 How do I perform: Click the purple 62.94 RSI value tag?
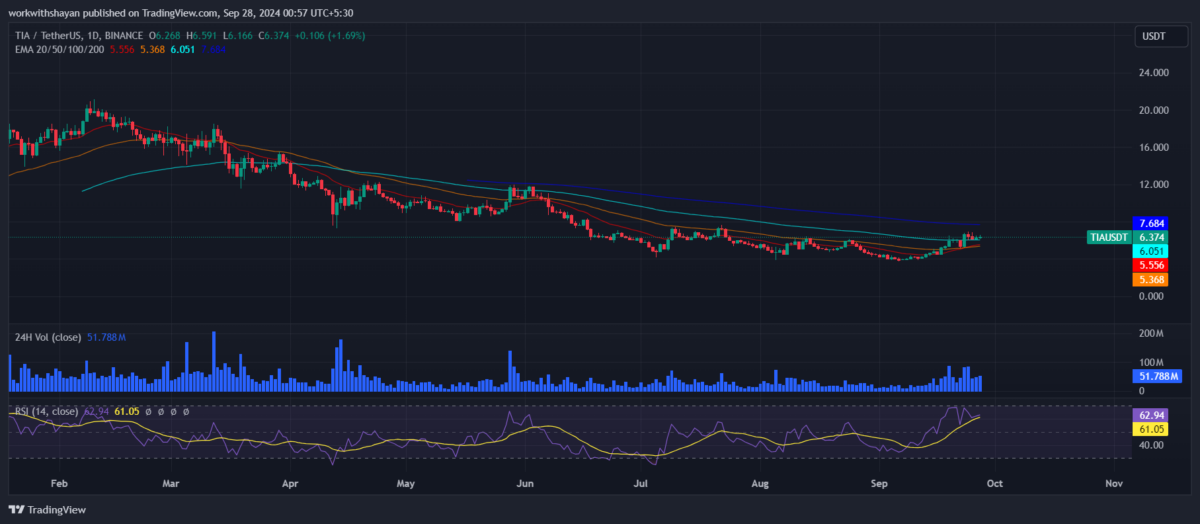pos(1148,413)
